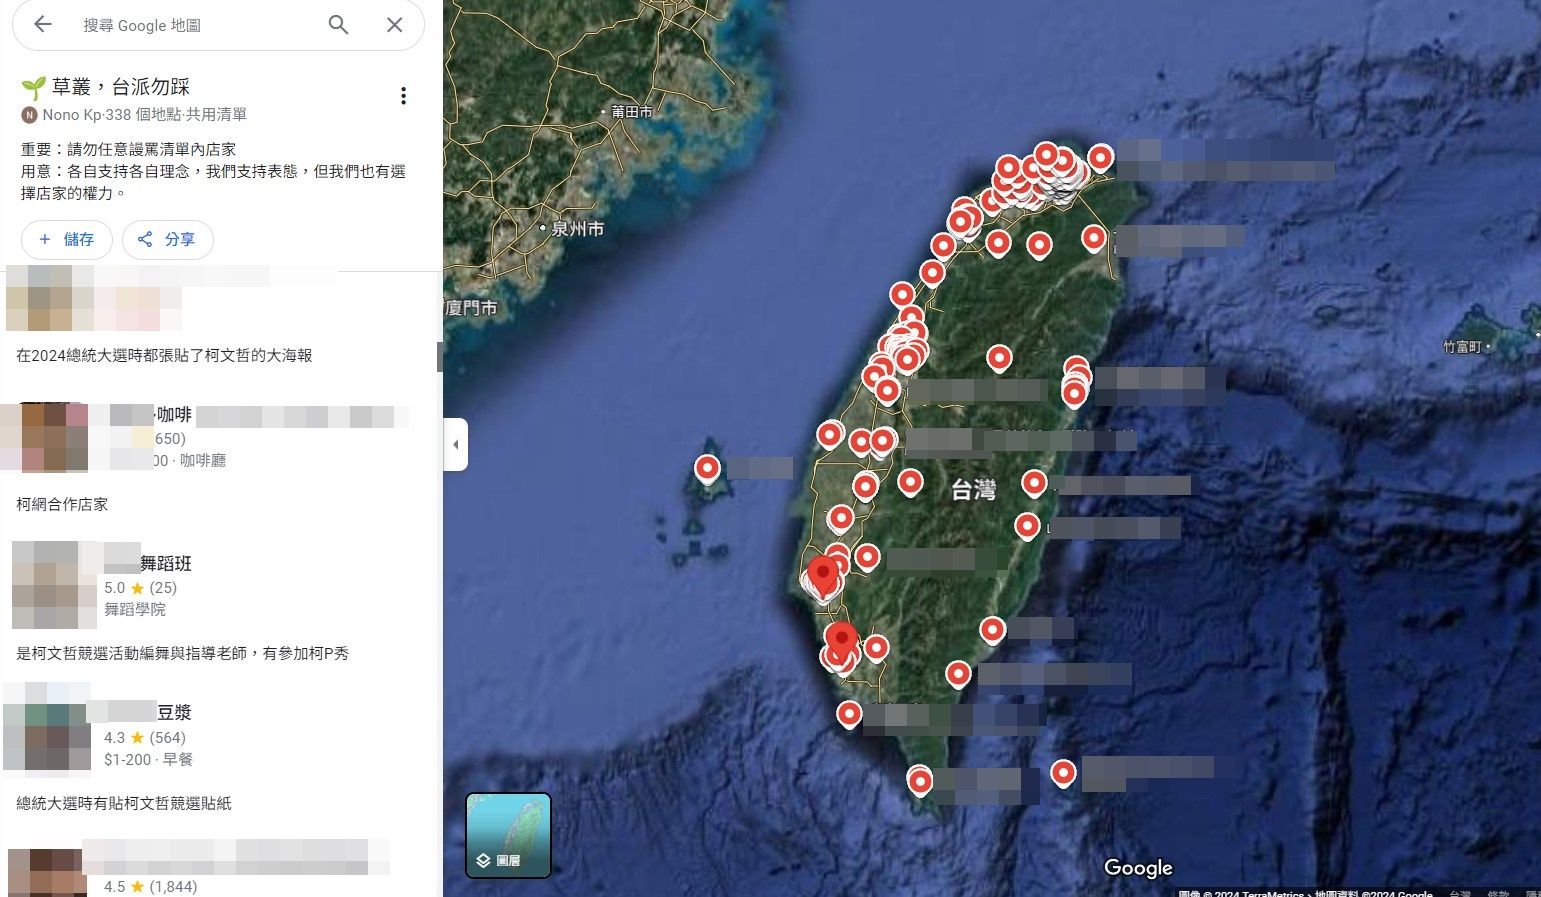Click the magnifier search icon
Image resolution: width=1541 pixels, height=897 pixels.
[x=338, y=25]
